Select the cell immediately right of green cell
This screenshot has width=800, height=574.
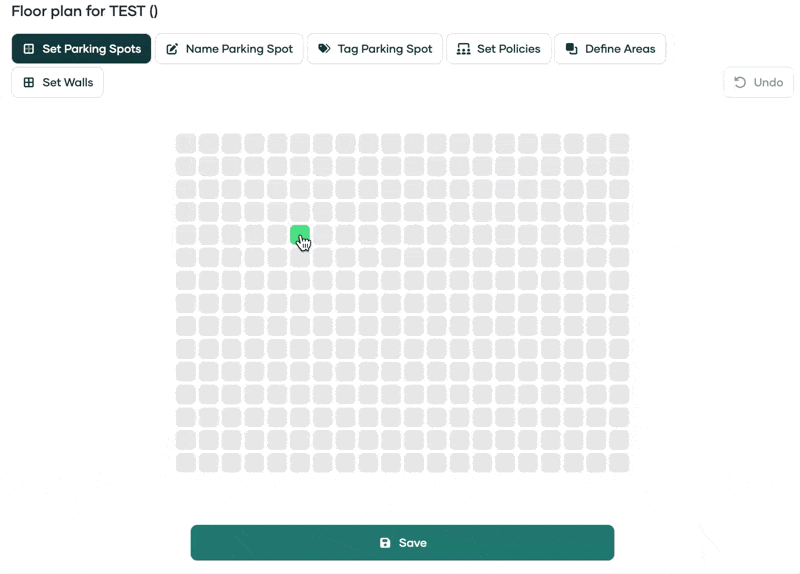322,235
